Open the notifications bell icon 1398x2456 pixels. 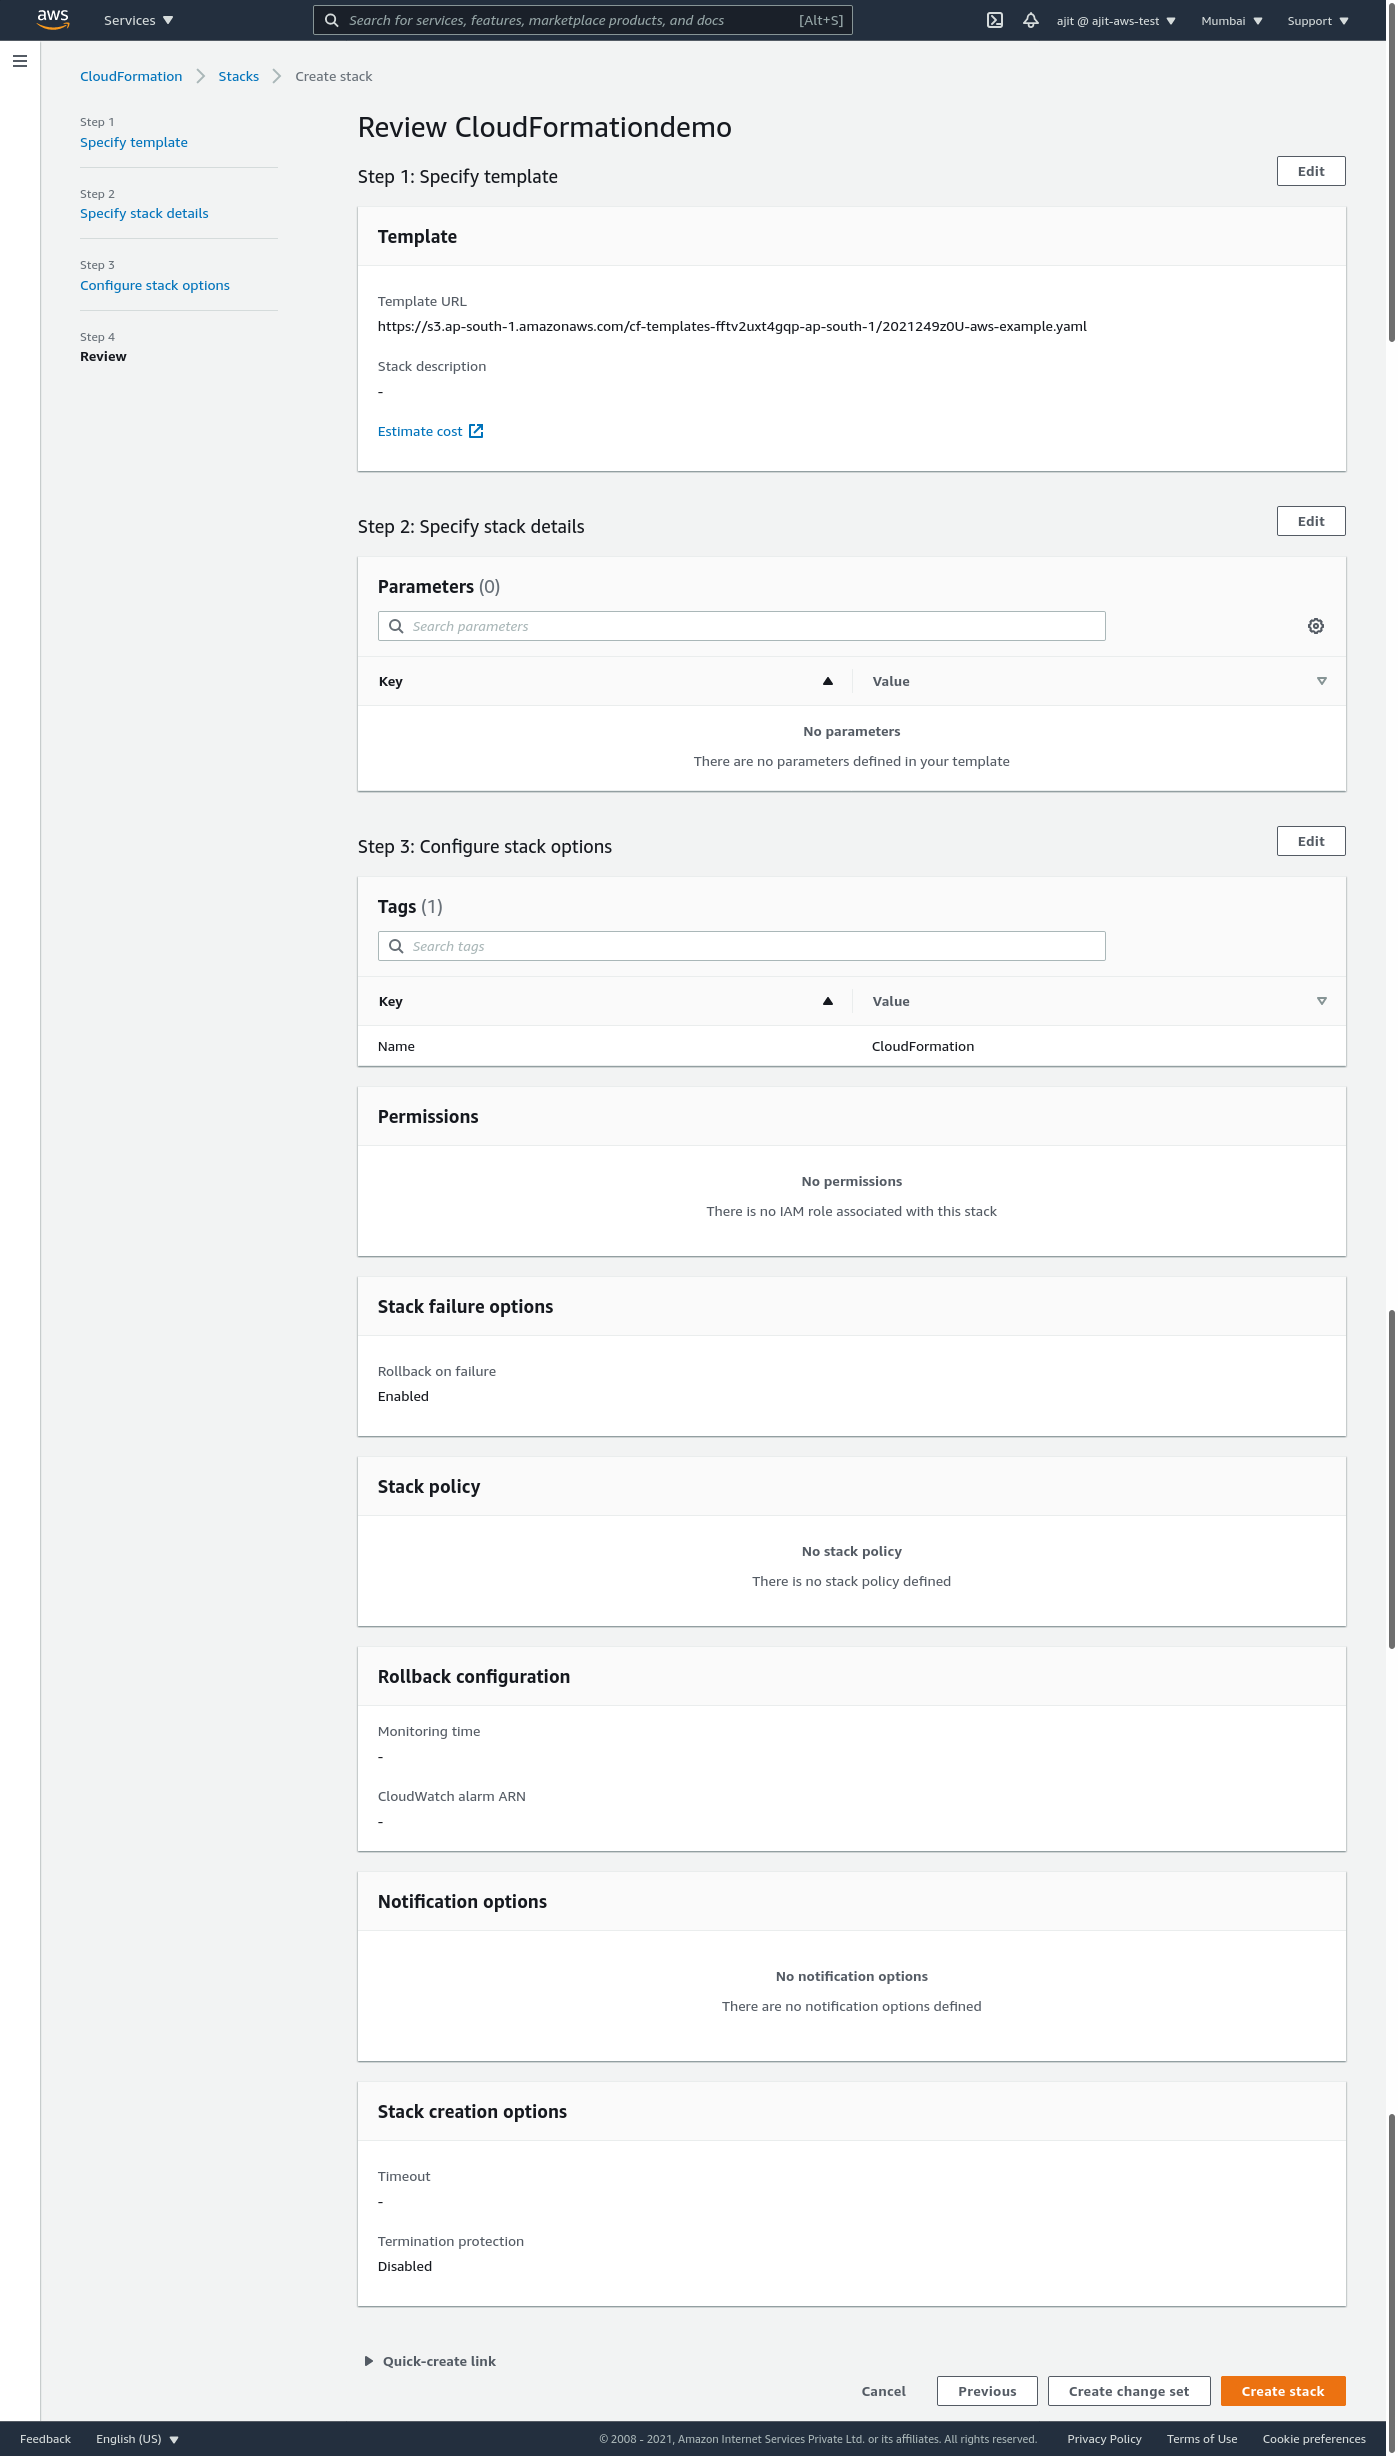(x=1031, y=20)
